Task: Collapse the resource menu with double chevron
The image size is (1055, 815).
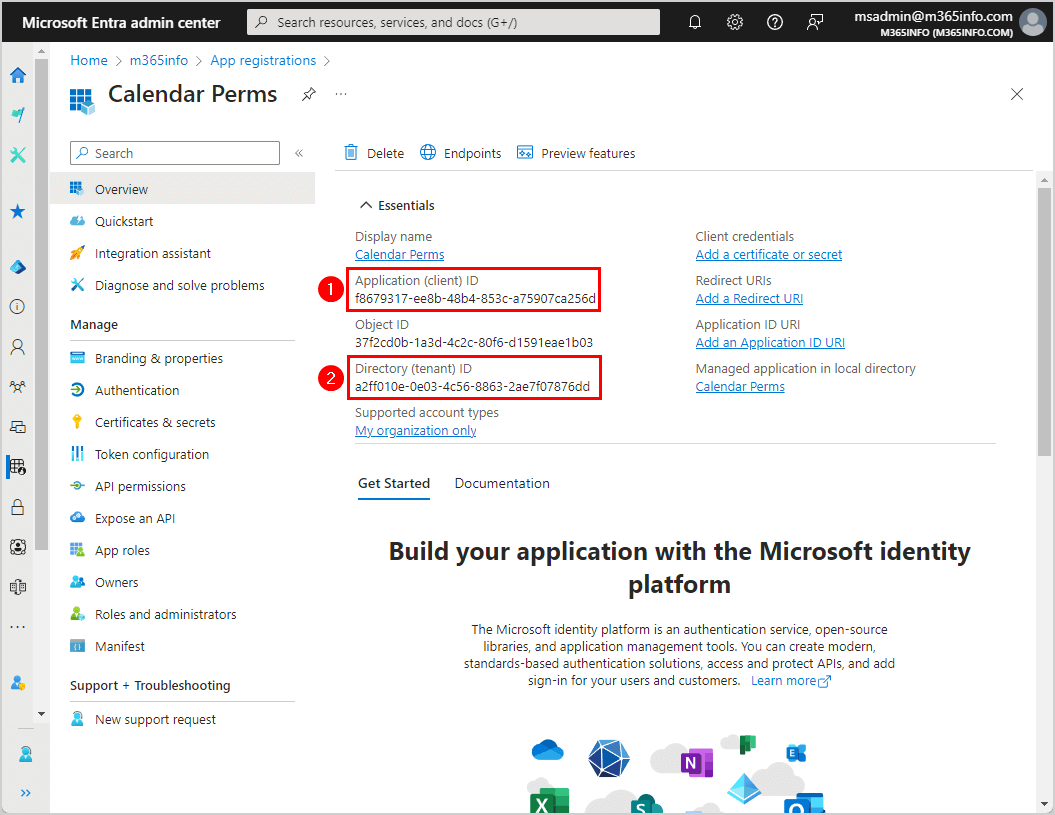Action: pyautogui.click(x=299, y=153)
